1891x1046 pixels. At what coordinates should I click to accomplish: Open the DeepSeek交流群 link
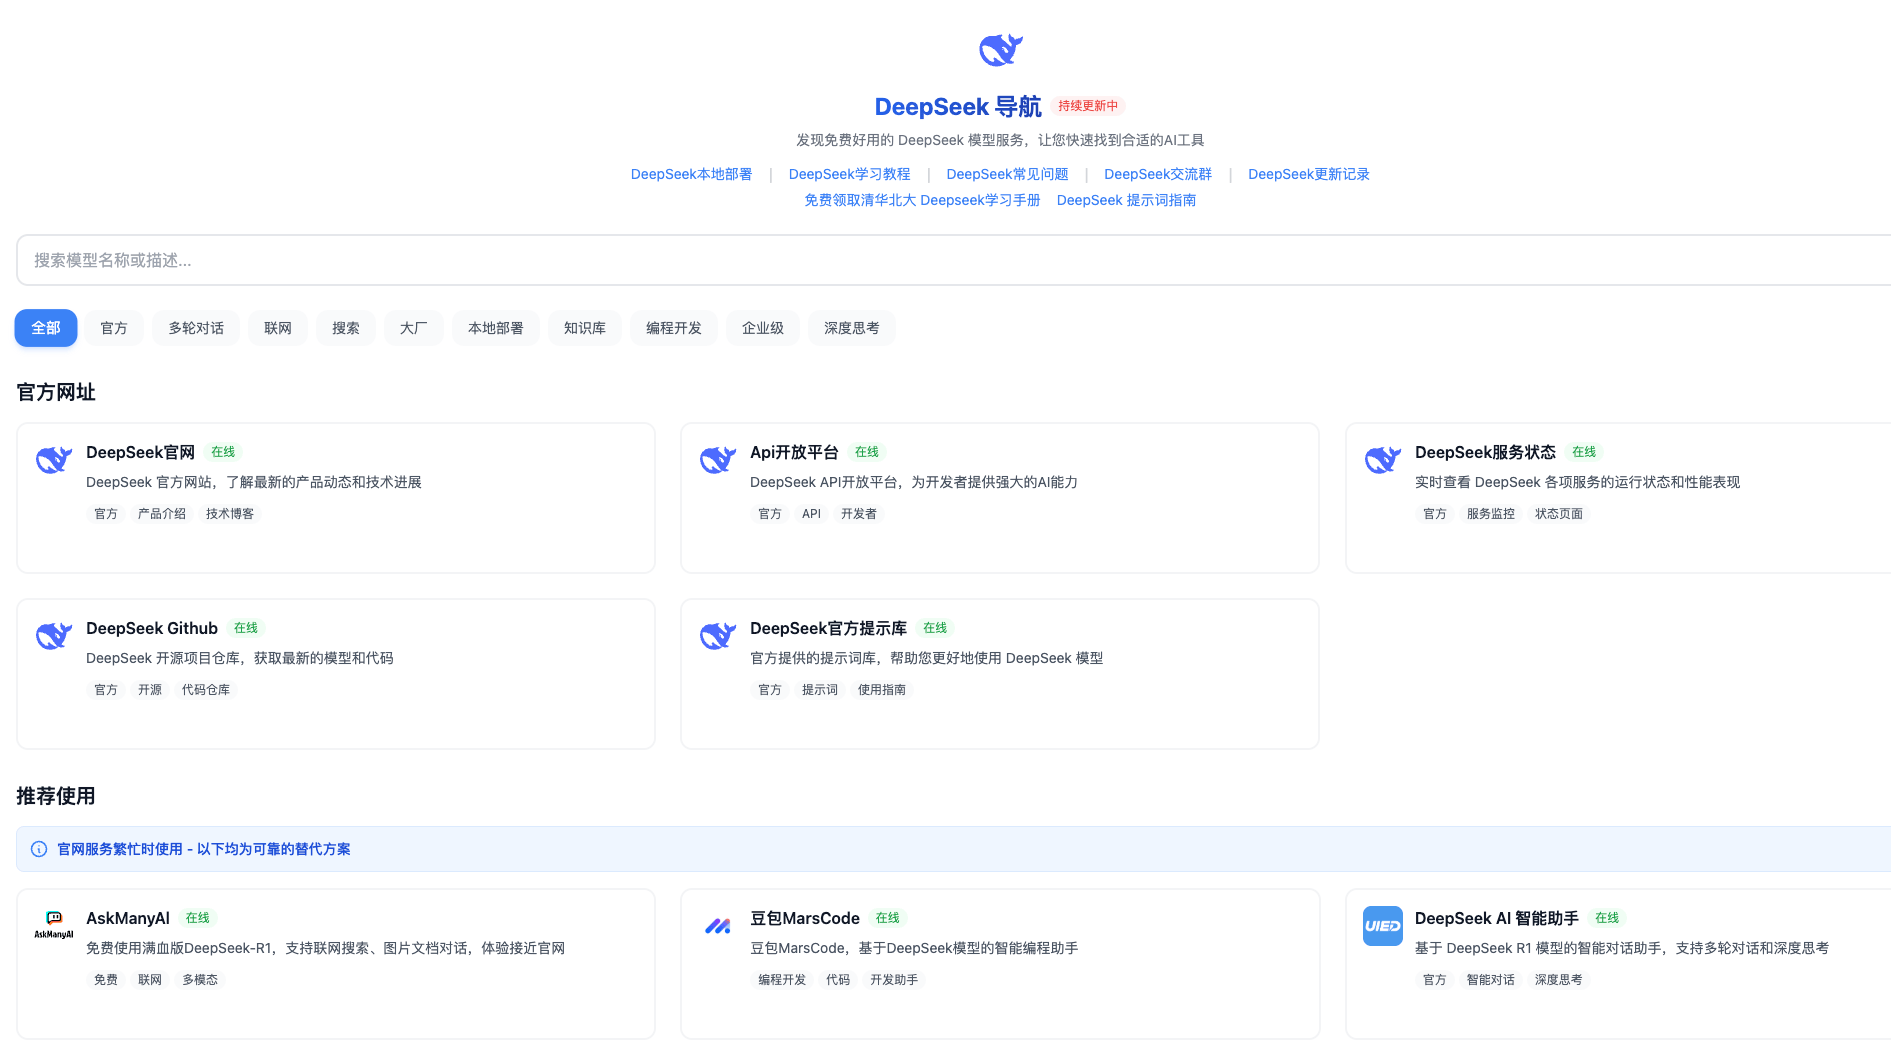(x=1158, y=174)
